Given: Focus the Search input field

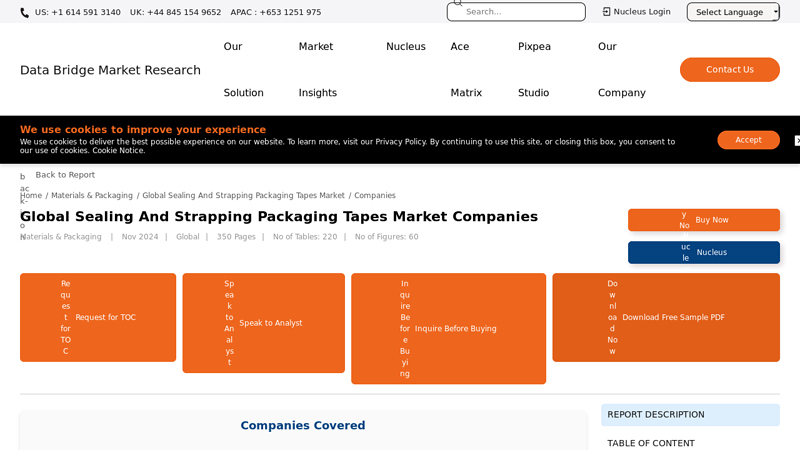Looking at the screenshot, I should tap(516, 12).
